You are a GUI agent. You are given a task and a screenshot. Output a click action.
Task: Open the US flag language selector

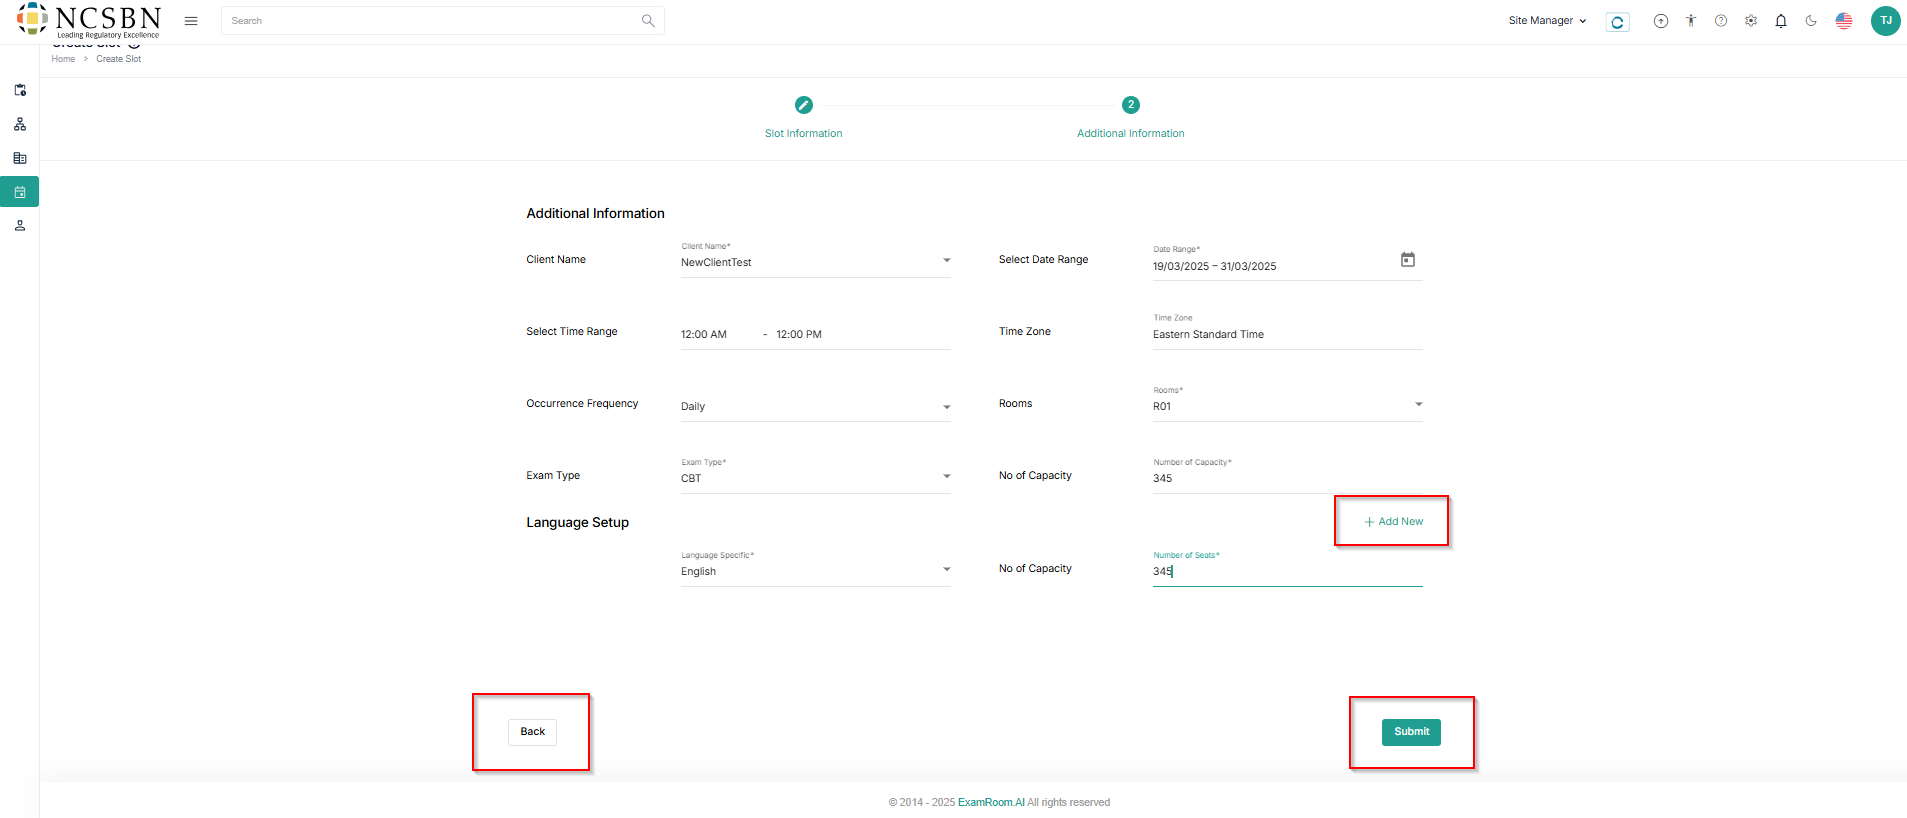(1844, 21)
